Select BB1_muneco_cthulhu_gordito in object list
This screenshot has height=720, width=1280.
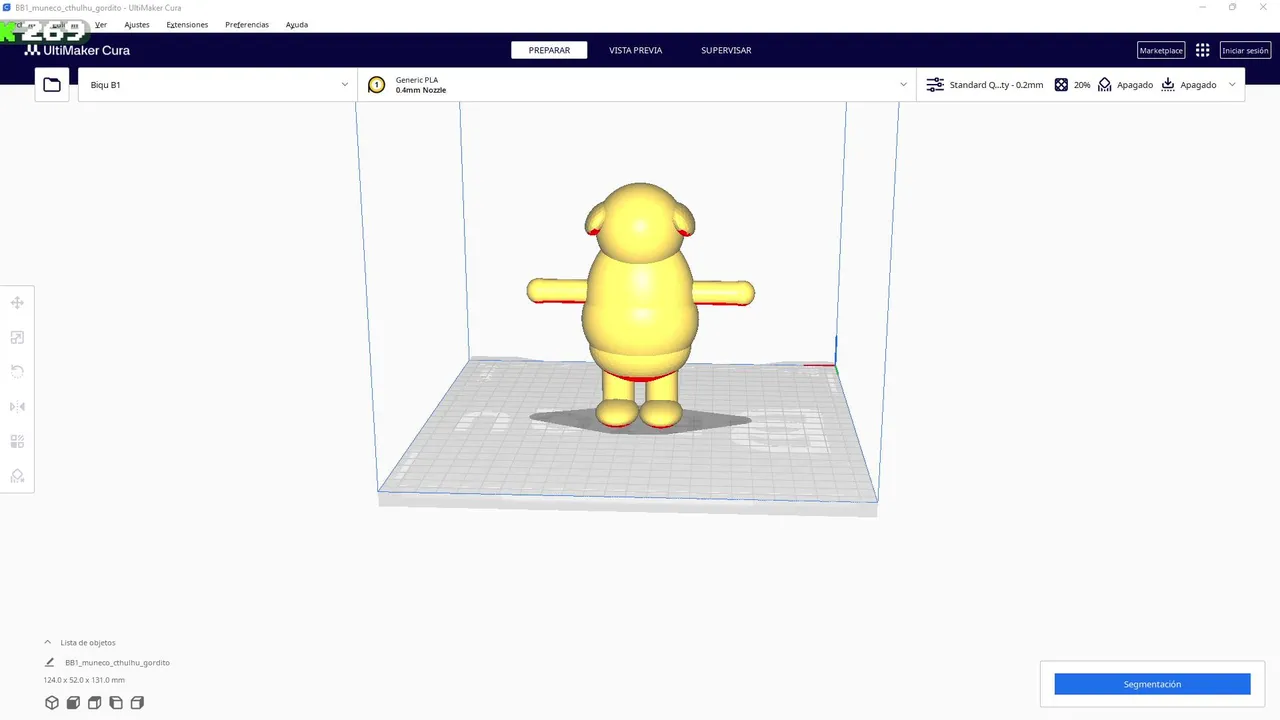(x=117, y=662)
